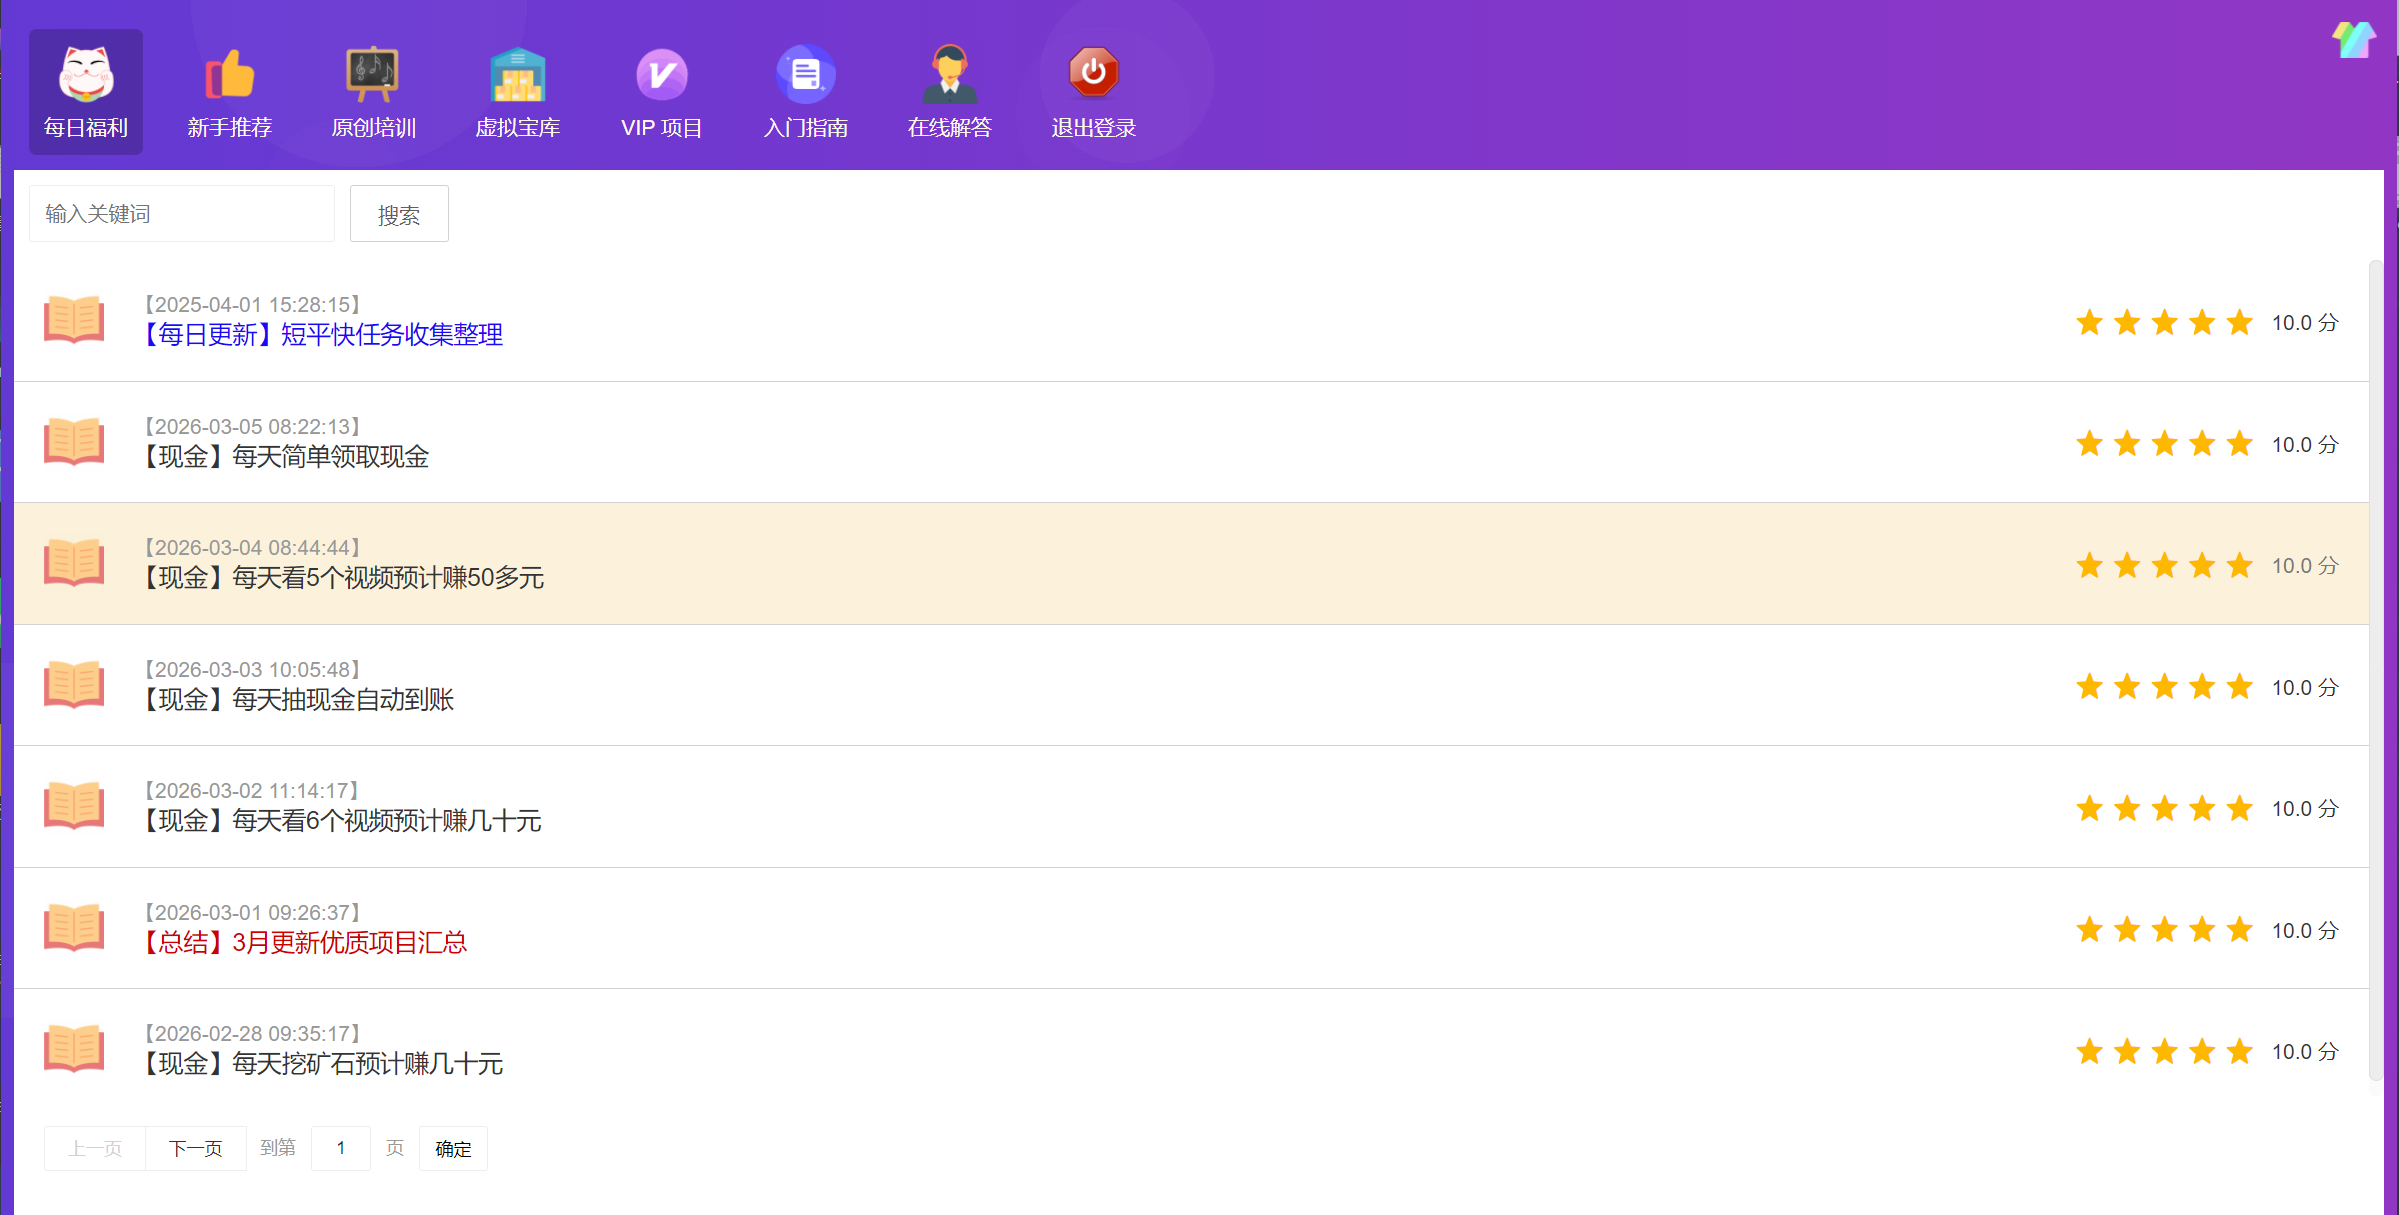Click the 入门指南 document icon
Viewport: 2399px width, 1215px height.
click(x=805, y=75)
